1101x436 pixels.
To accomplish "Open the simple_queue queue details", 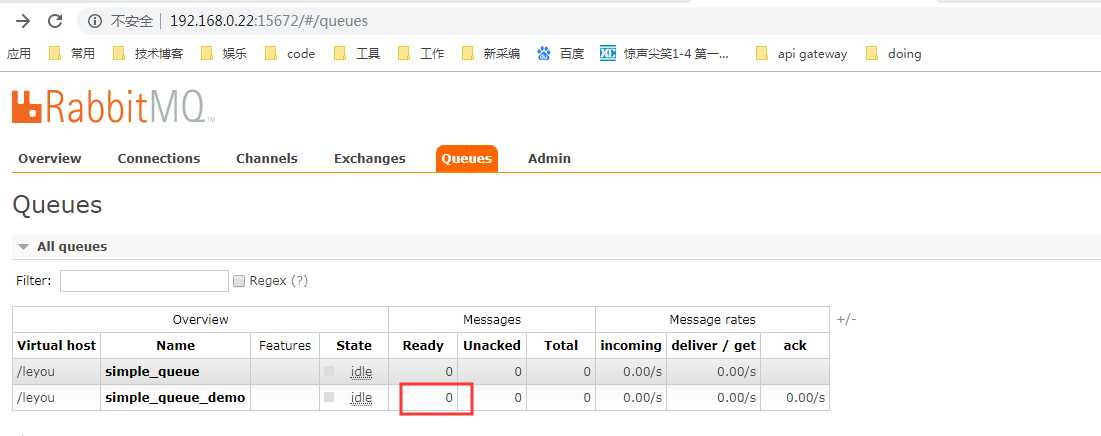I will (152, 371).
